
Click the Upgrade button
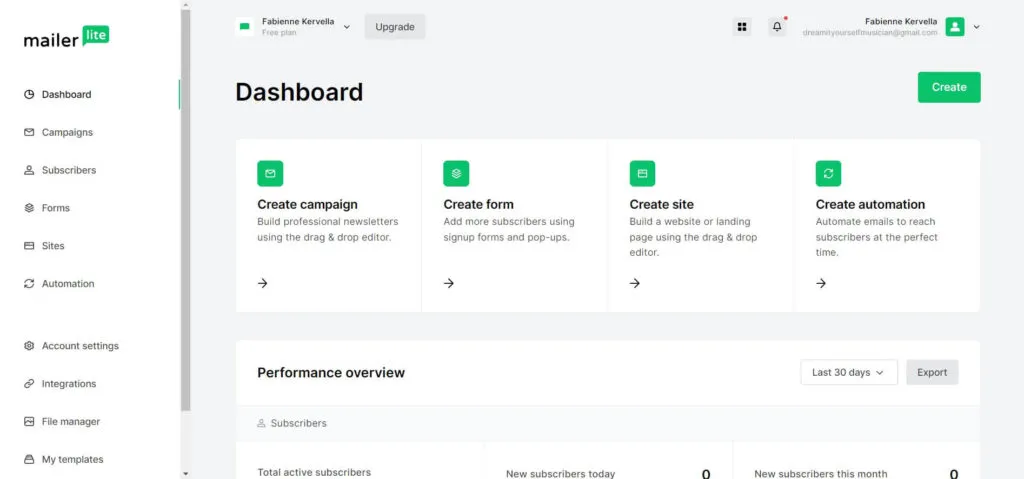395,27
